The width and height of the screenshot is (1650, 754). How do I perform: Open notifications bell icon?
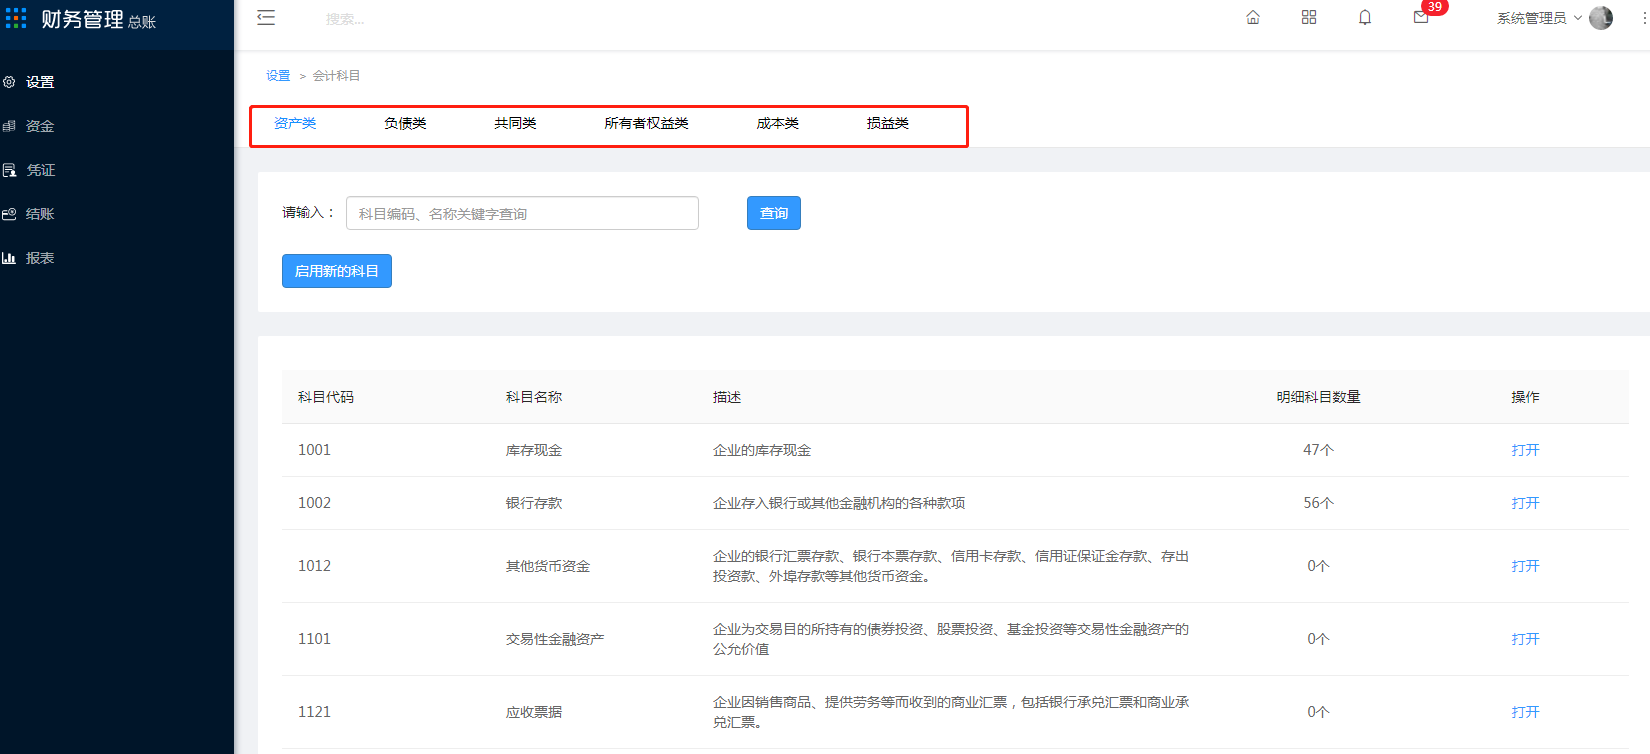1365,18
